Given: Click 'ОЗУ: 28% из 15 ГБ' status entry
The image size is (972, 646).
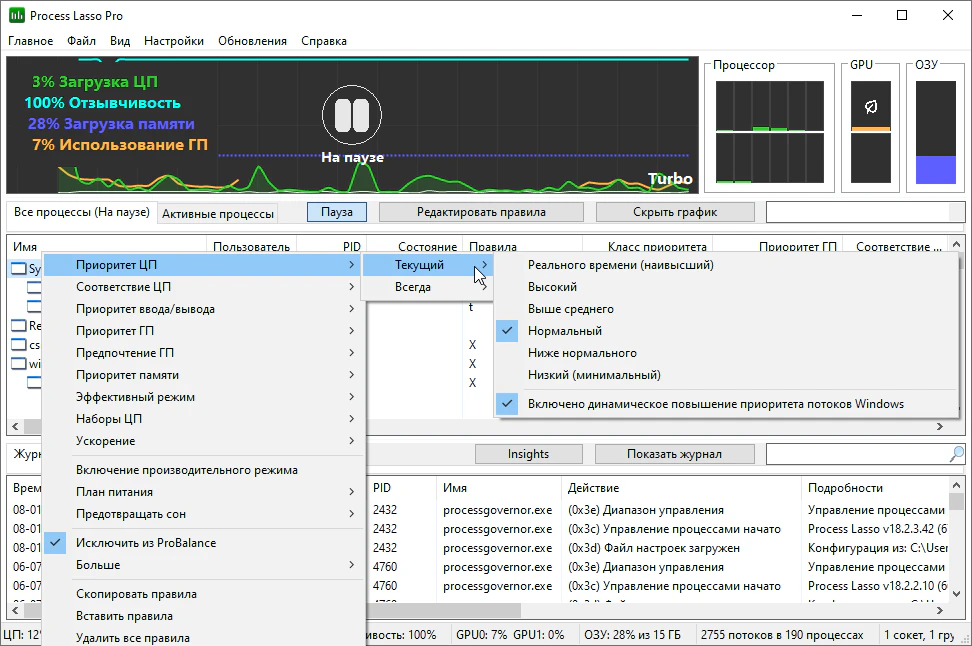Looking at the screenshot, I should 632,635.
